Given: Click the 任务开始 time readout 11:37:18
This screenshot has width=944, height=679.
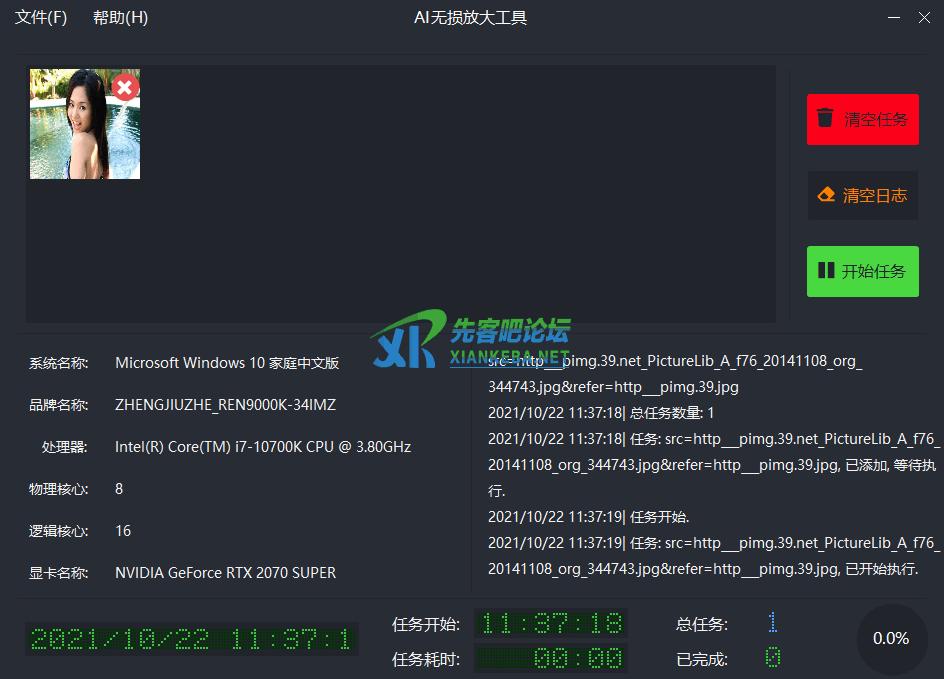Looking at the screenshot, I should pyautogui.click(x=551, y=624).
